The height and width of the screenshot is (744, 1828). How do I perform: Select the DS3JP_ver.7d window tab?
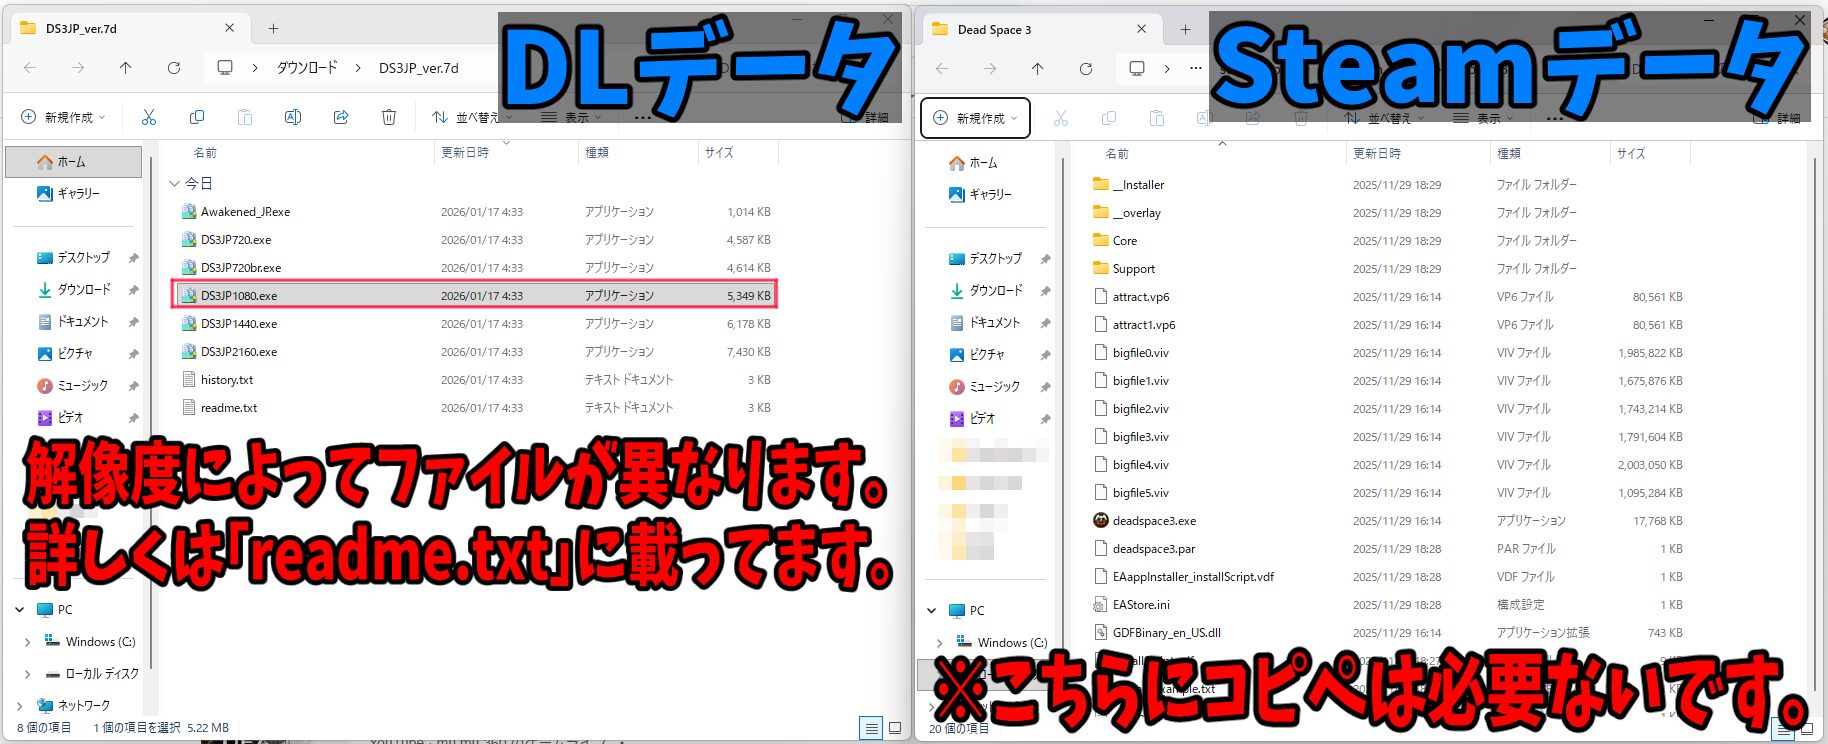[x=120, y=29]
